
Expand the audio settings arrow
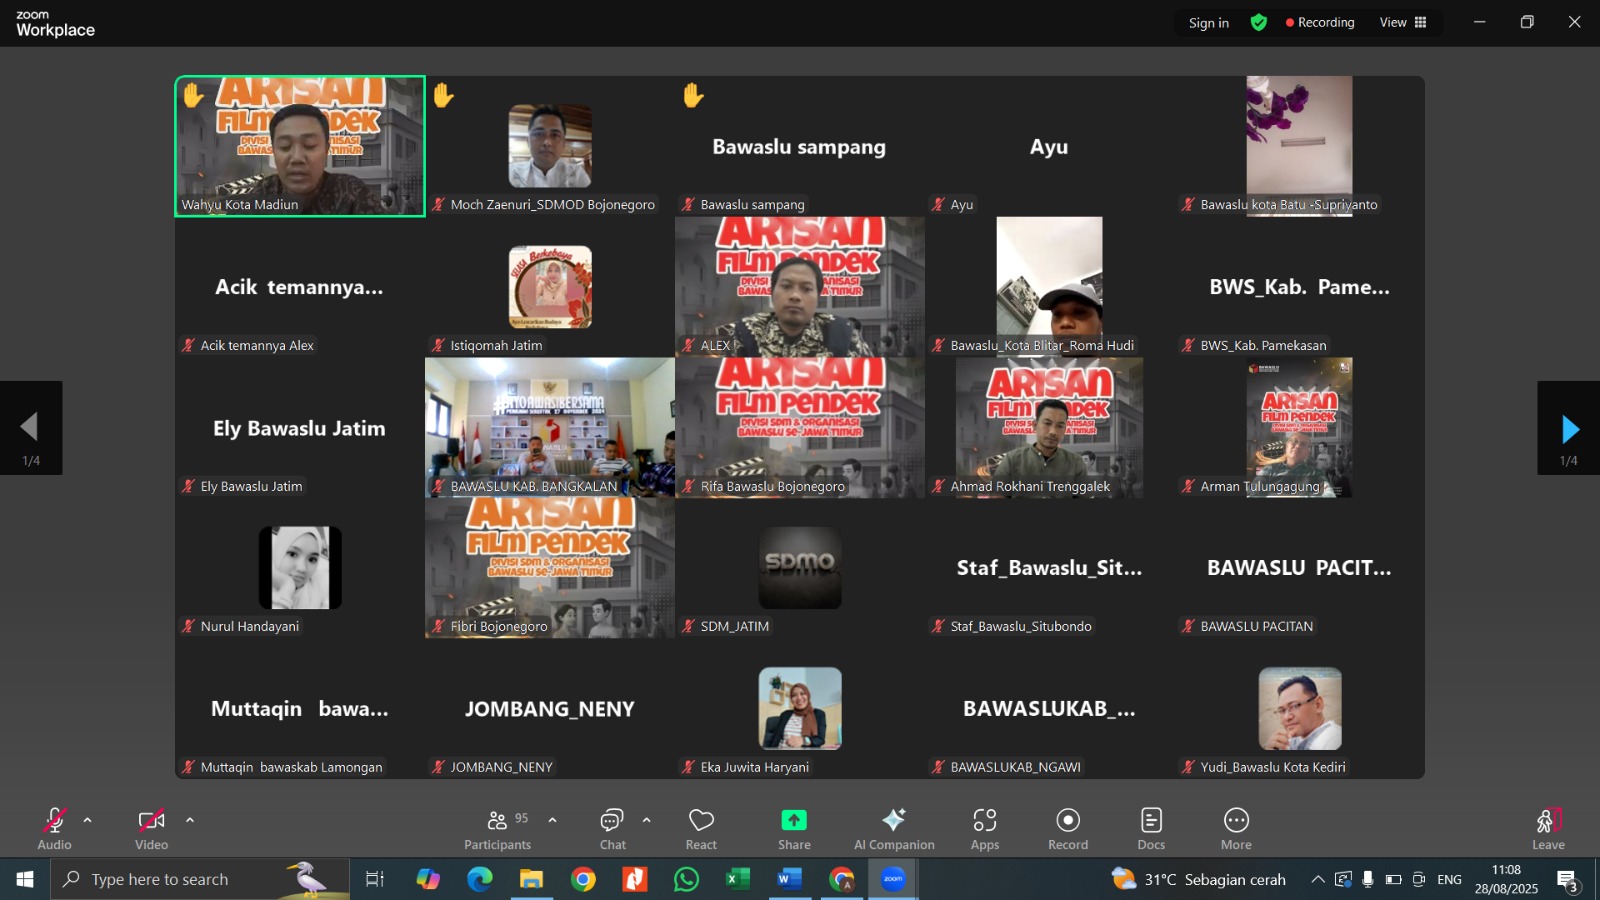[88, 820]
